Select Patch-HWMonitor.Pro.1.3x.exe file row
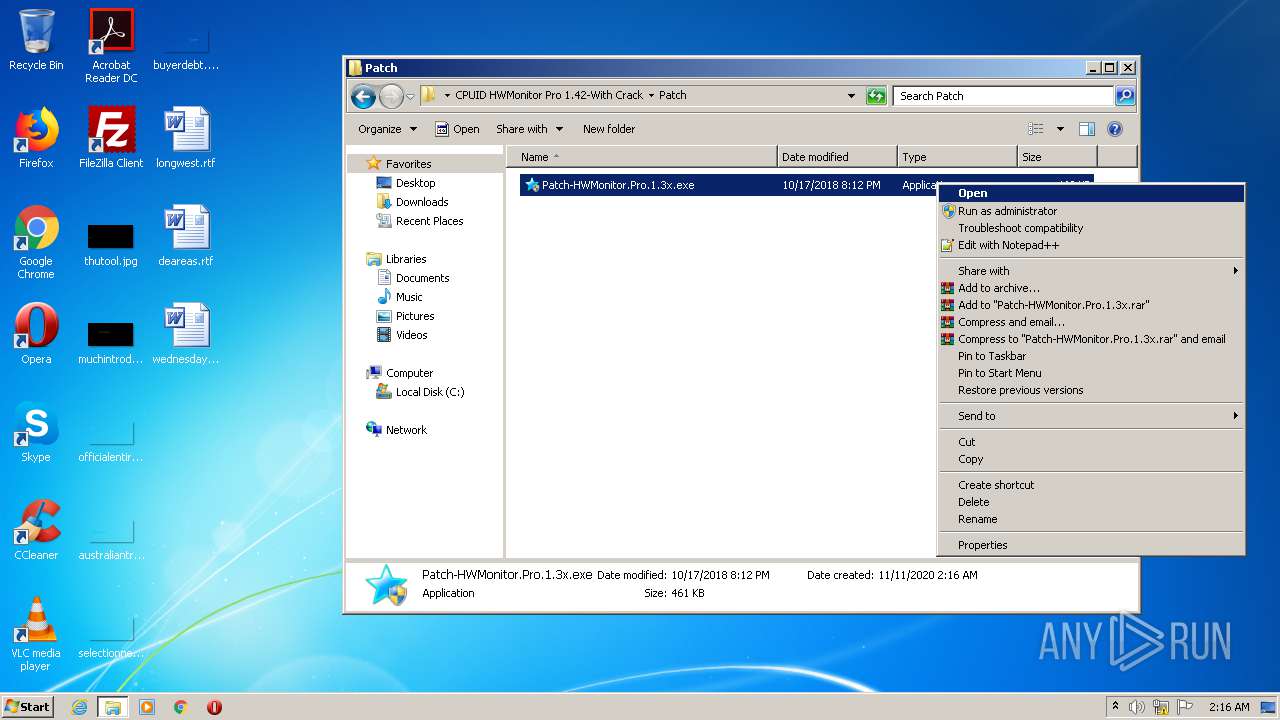Viewport: 1280px width, 720px height. 728,185
